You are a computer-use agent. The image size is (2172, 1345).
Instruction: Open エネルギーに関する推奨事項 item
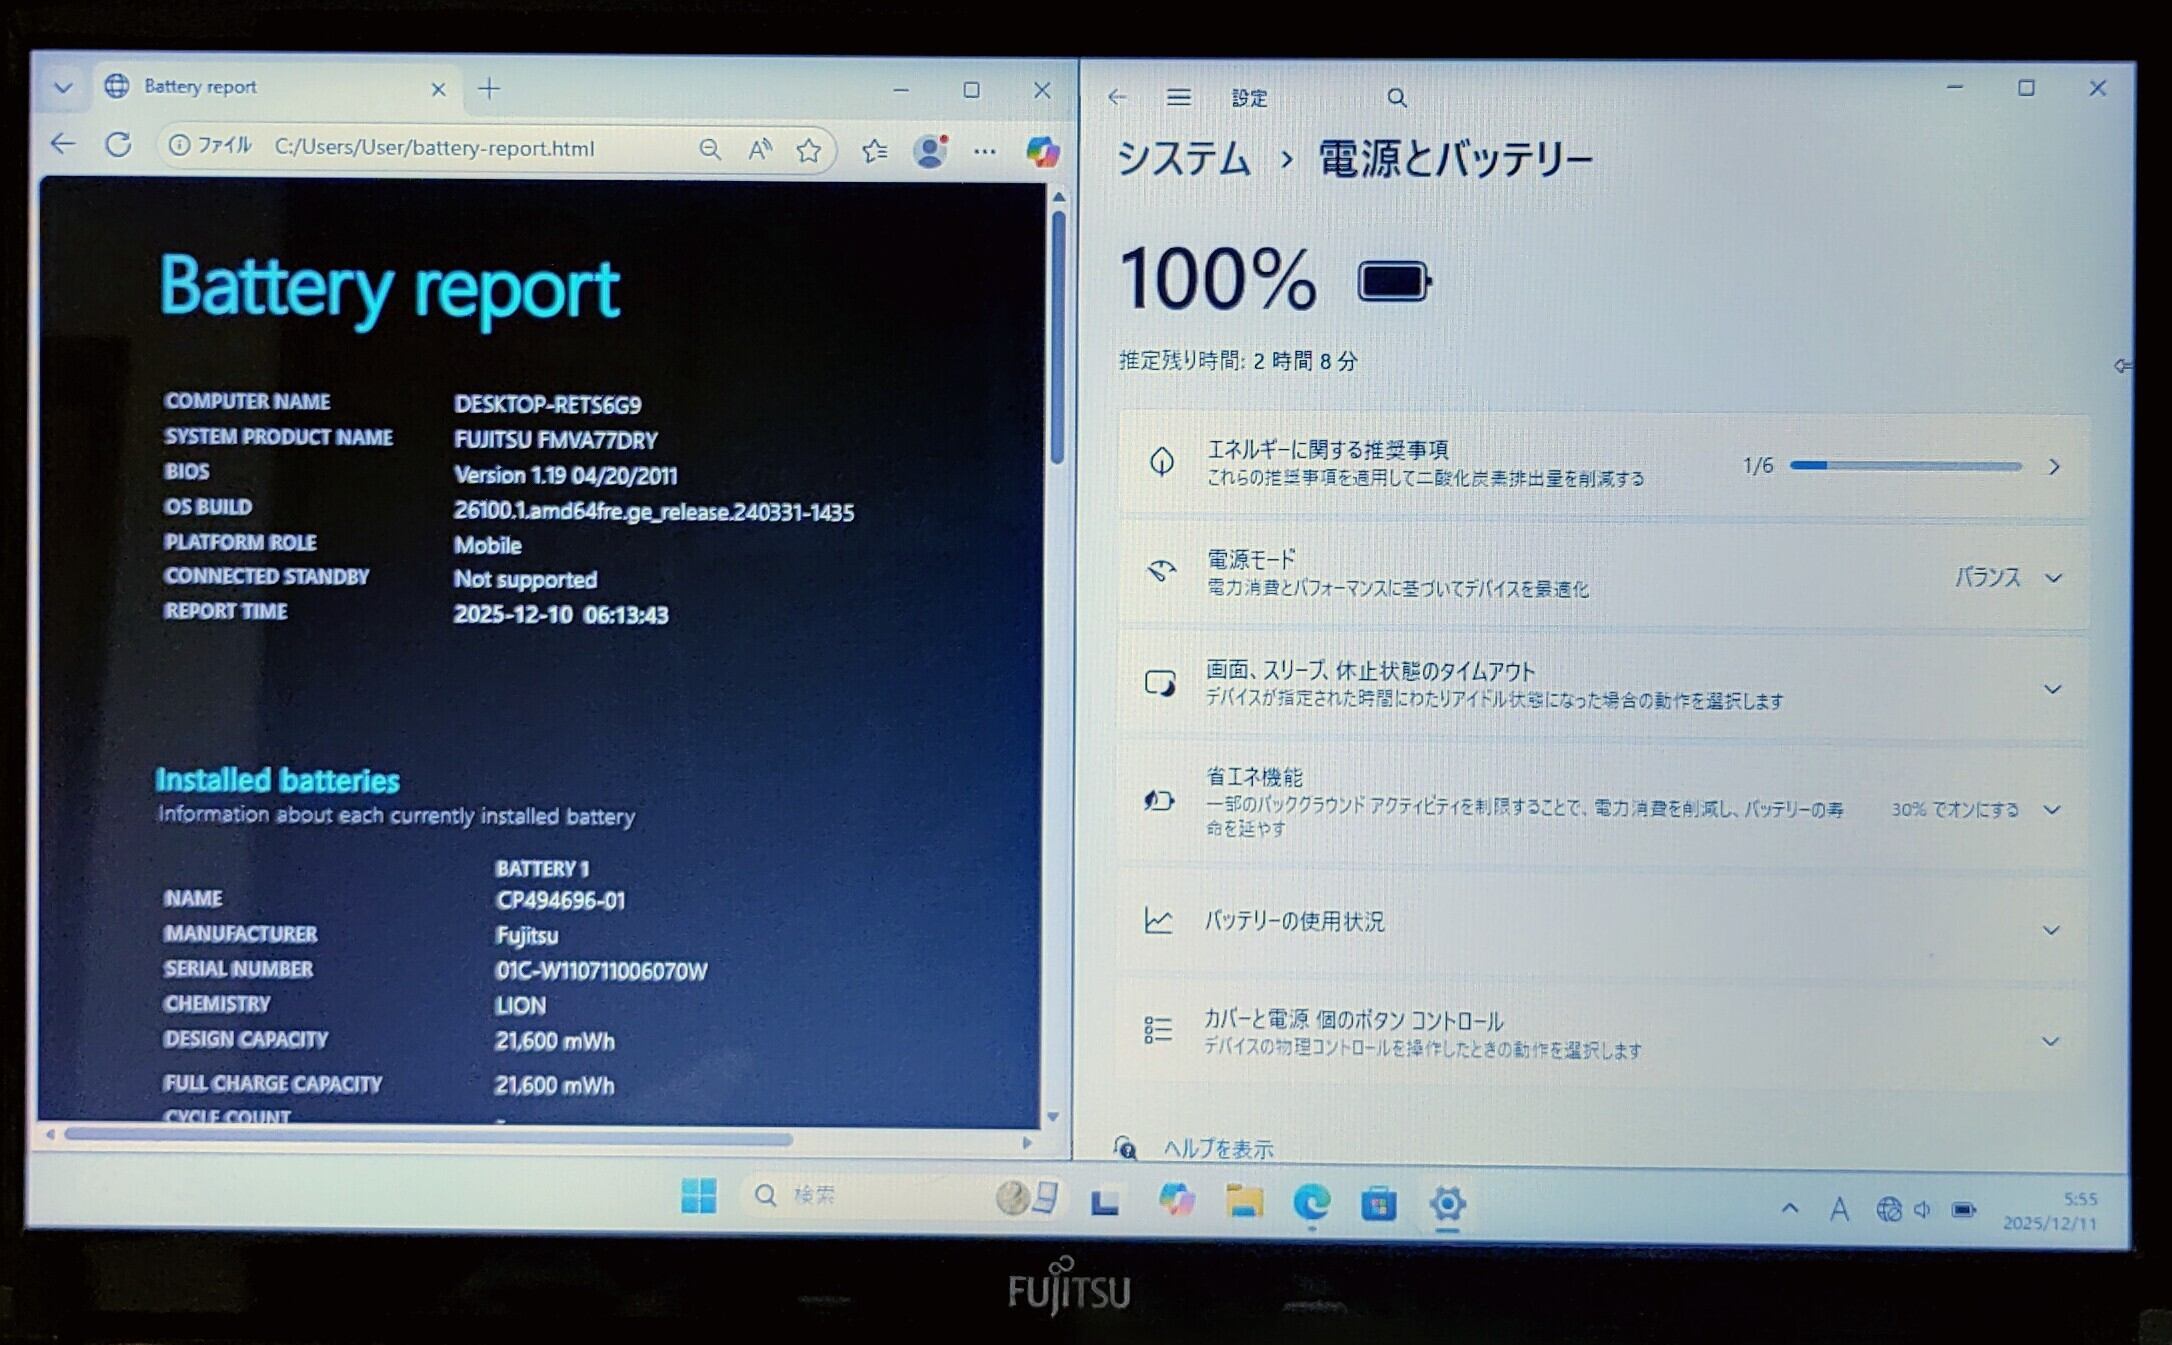coord(1600,465)
